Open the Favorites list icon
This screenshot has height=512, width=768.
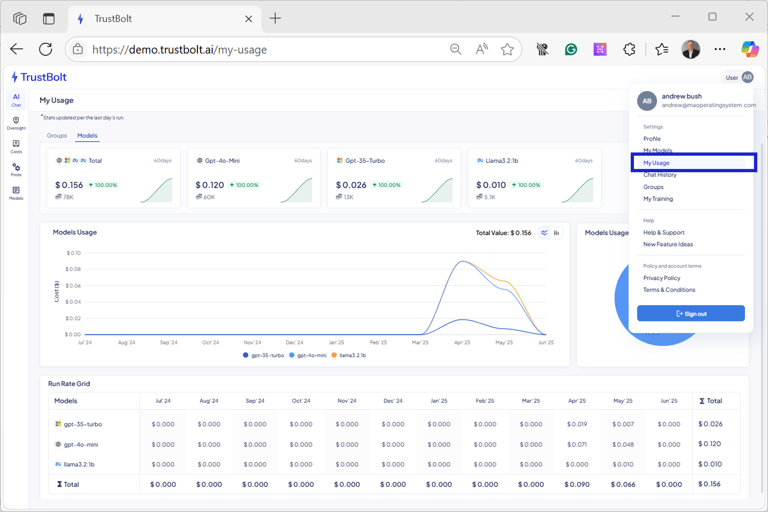click(662, 49)
